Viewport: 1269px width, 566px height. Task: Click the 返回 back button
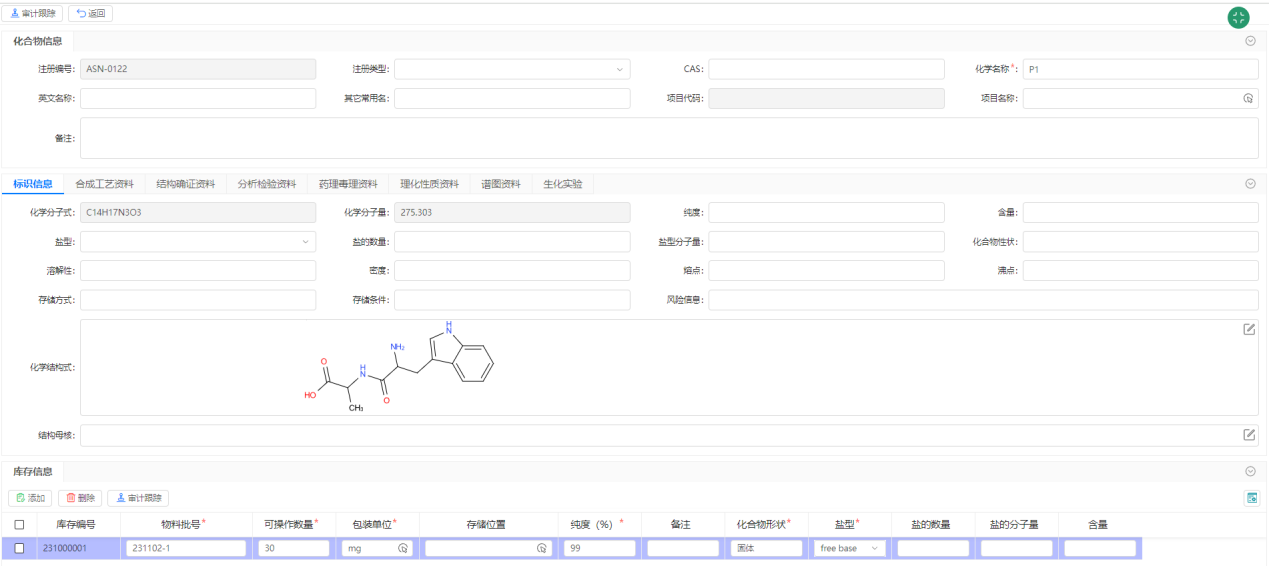point(90,14)
